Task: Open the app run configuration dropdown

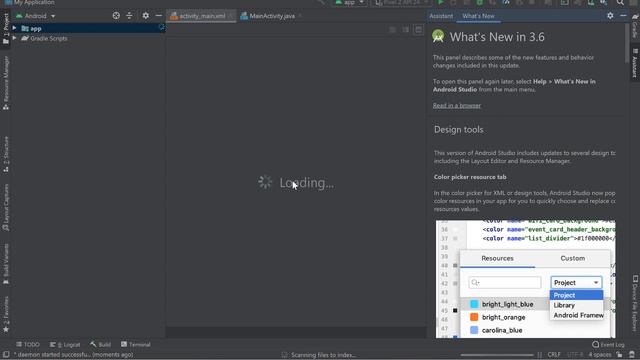Action: pos(350,2)
